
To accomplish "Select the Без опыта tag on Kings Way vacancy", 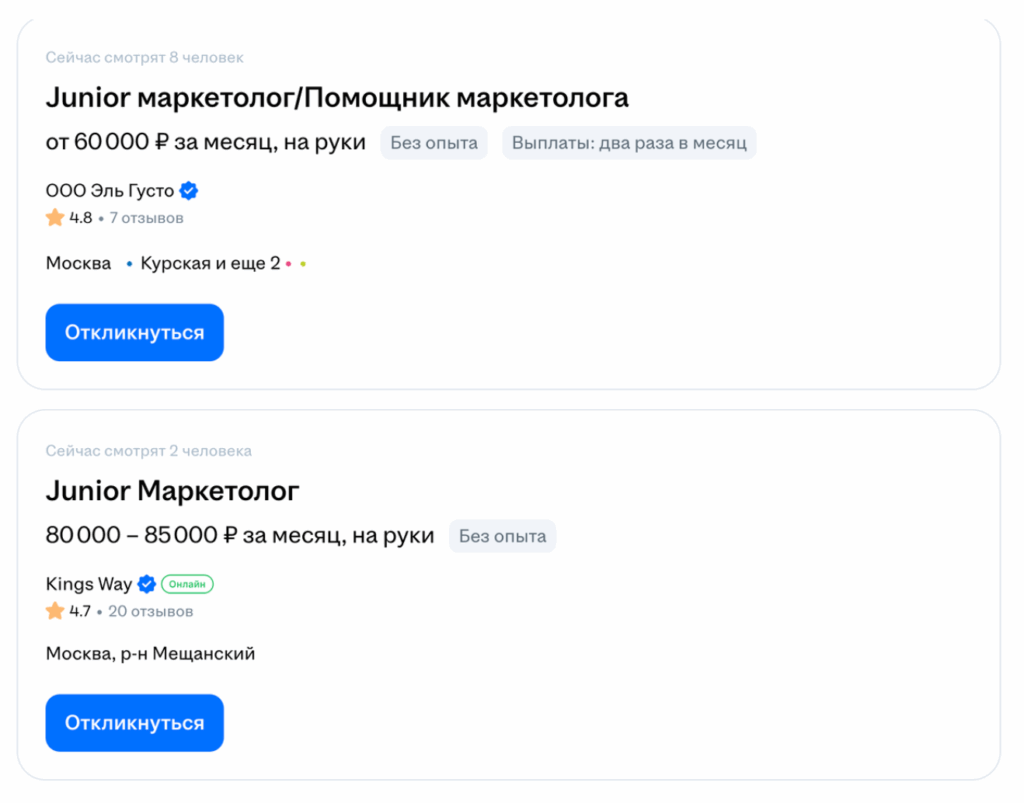I will (x=502, y=536).
